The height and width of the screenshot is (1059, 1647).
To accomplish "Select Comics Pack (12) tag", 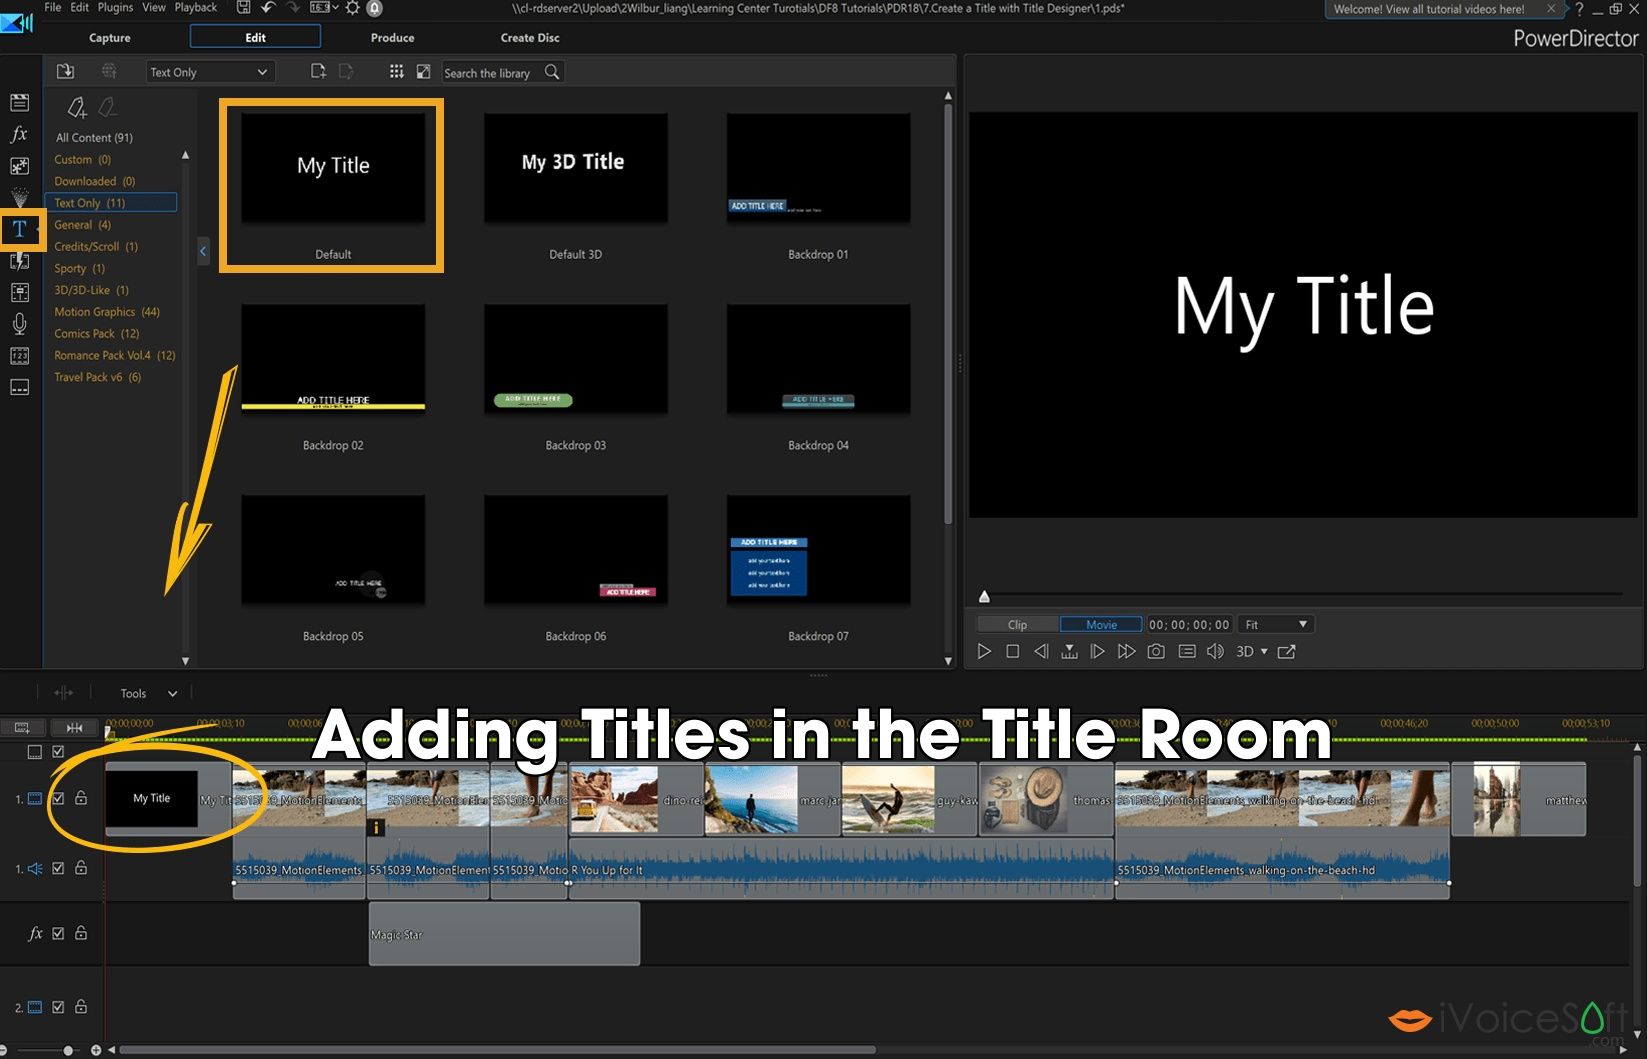I will click(97, 334).
